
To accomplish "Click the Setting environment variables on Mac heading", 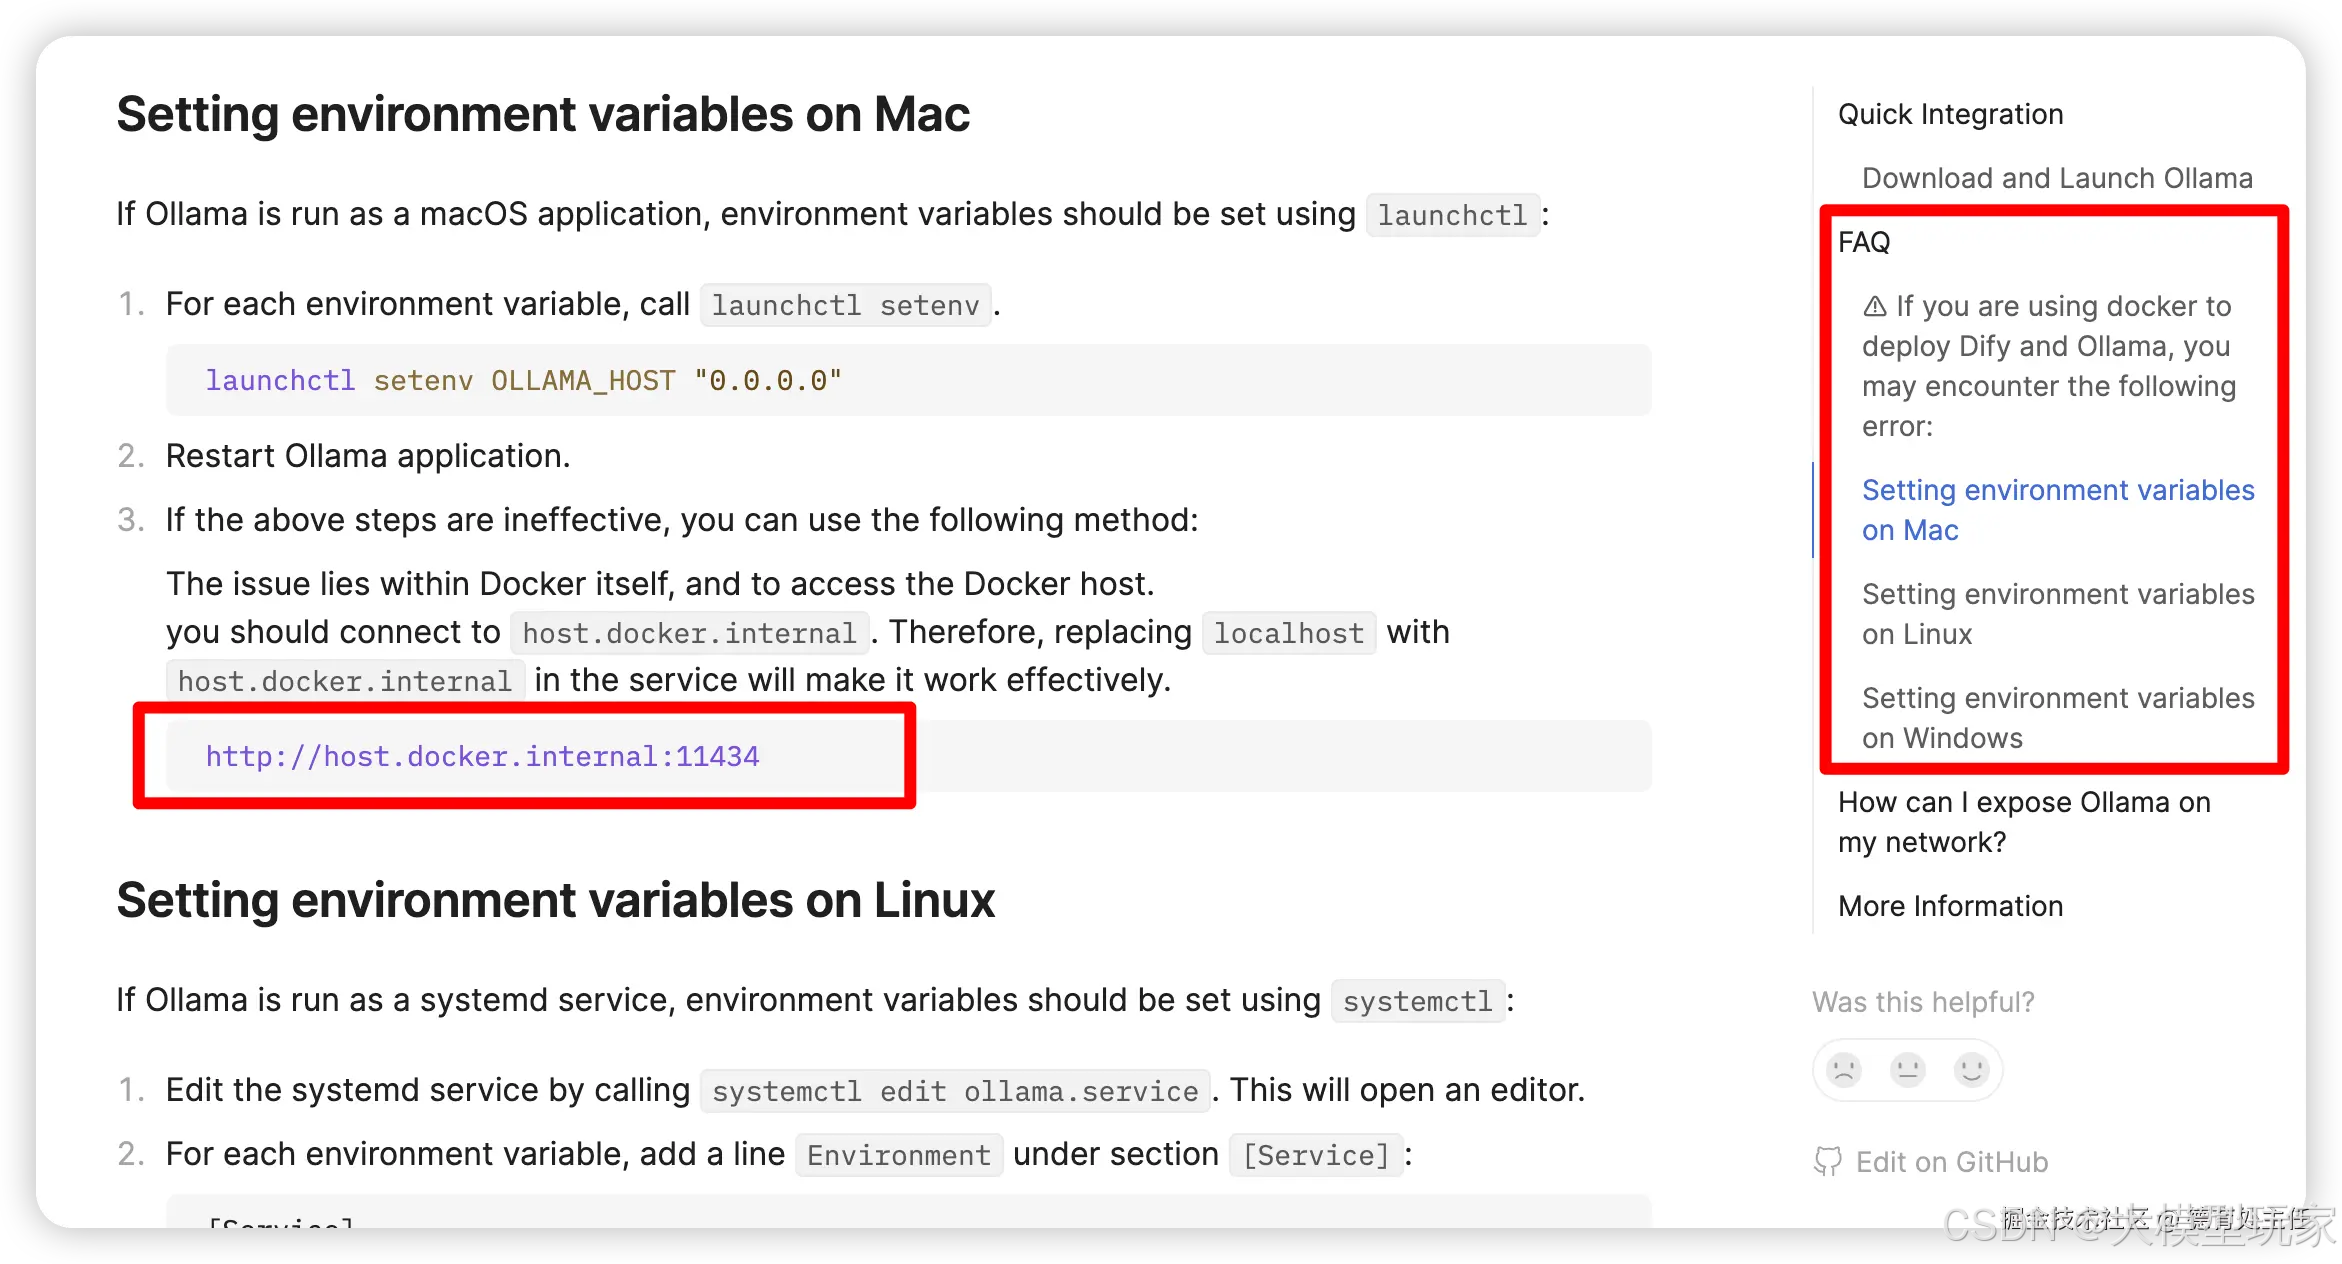I will pos(543,114).
